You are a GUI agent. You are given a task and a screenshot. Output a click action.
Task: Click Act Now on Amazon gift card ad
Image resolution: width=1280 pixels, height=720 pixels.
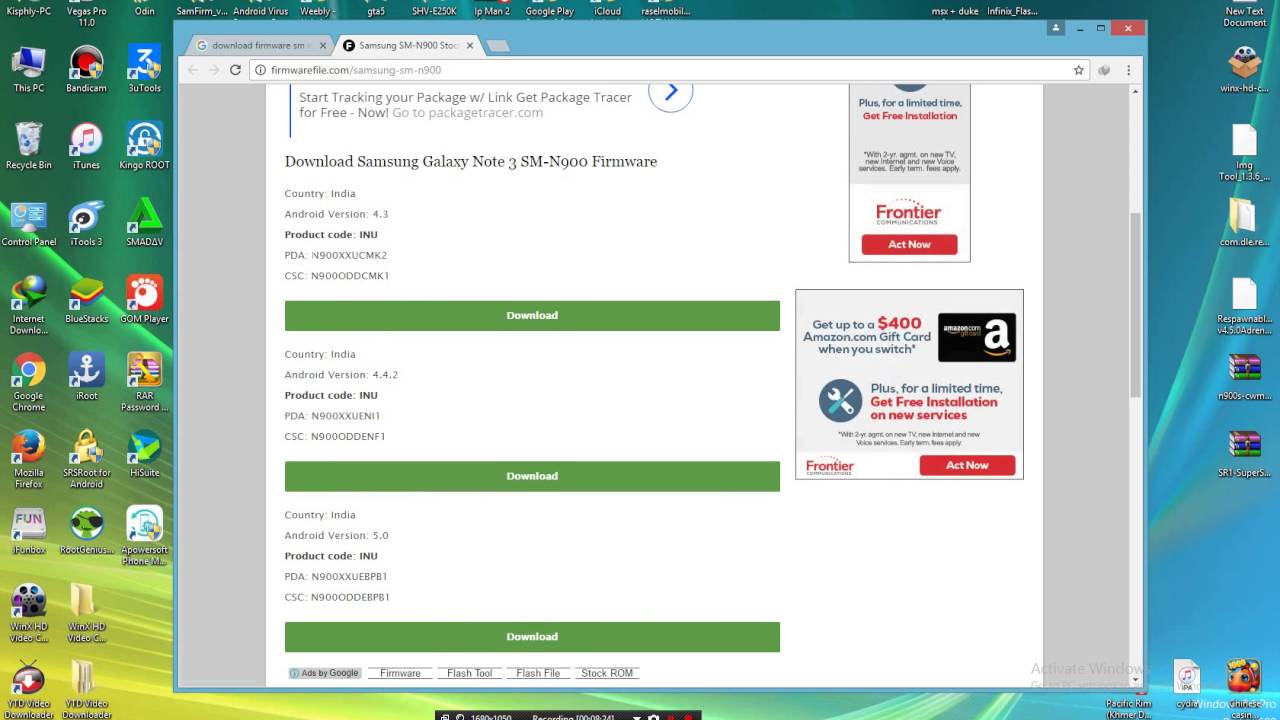click(x=967, y=465)
